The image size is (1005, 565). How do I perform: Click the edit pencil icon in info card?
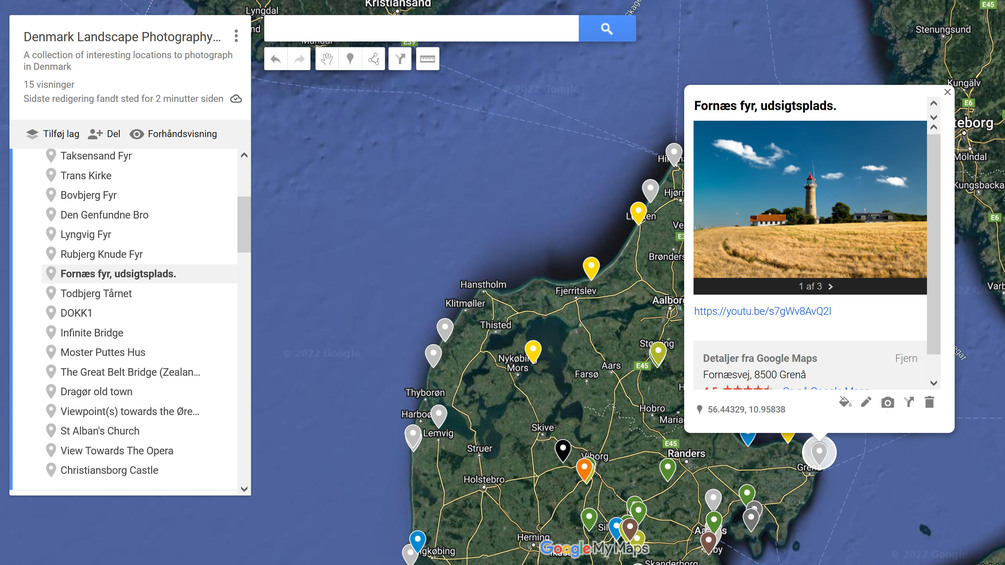point(866,402)
